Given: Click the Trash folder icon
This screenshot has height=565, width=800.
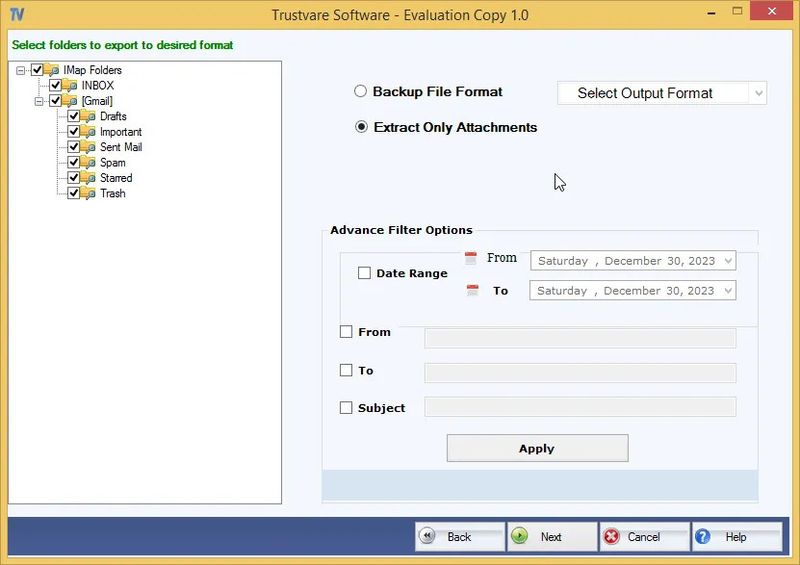Looking at the screenshot, I should (x=88, y=193).
